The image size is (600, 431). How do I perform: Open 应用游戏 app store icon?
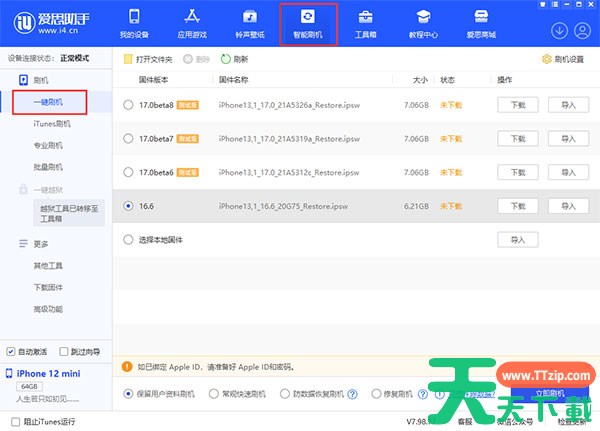(191, 22)
